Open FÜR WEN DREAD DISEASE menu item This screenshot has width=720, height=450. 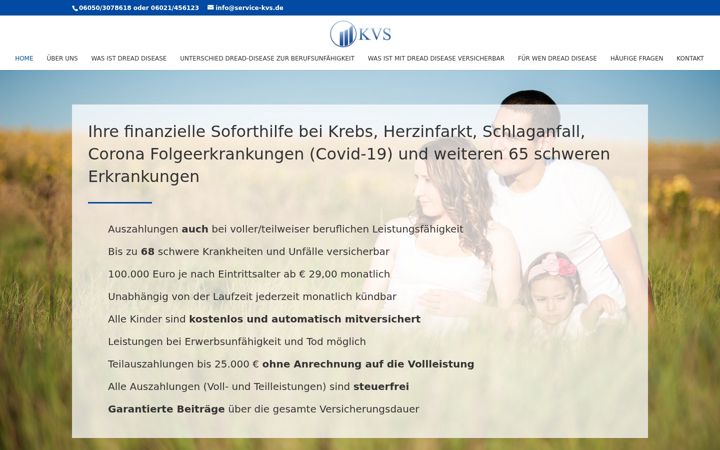(557, 58)
